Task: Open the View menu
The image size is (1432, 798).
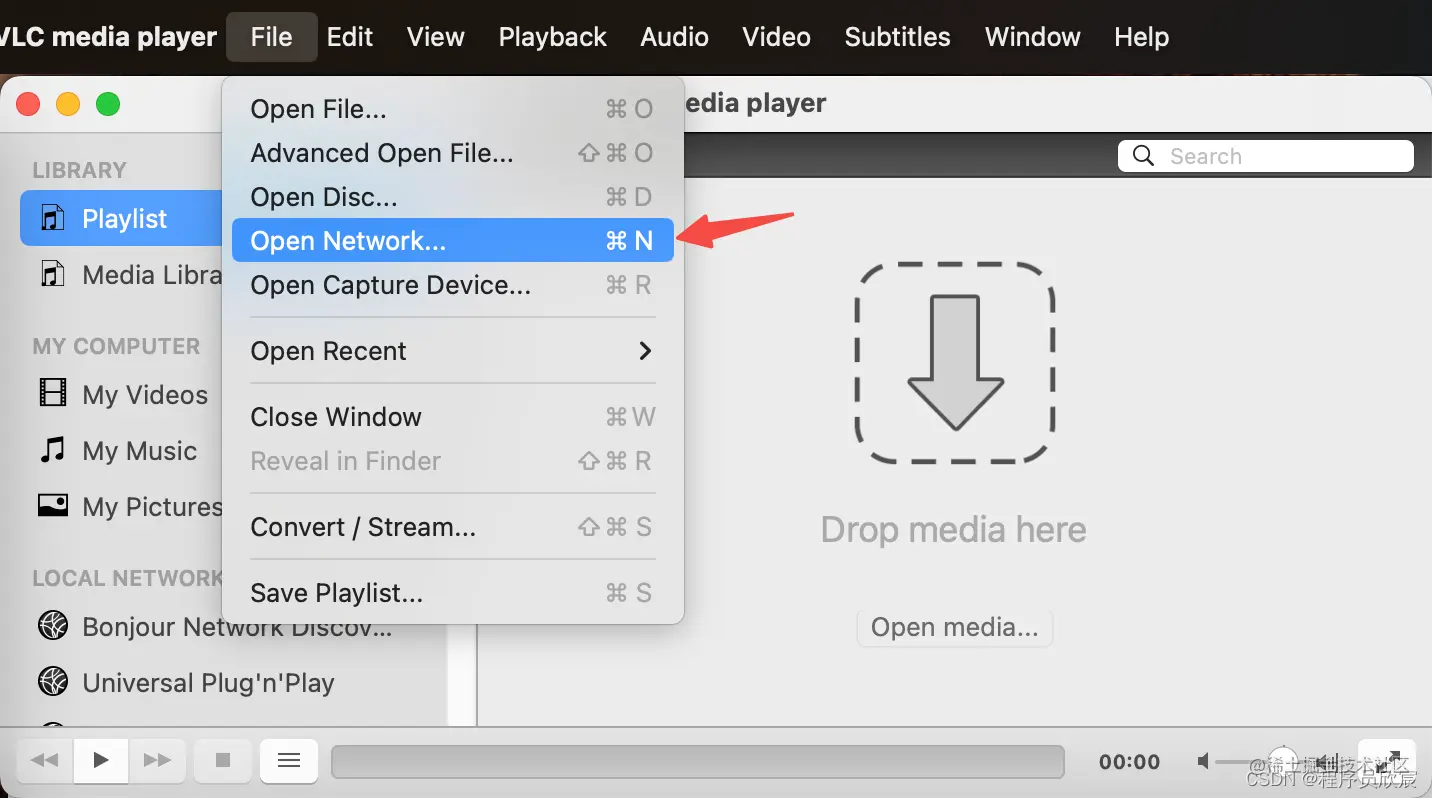Action: click(435, 37)
